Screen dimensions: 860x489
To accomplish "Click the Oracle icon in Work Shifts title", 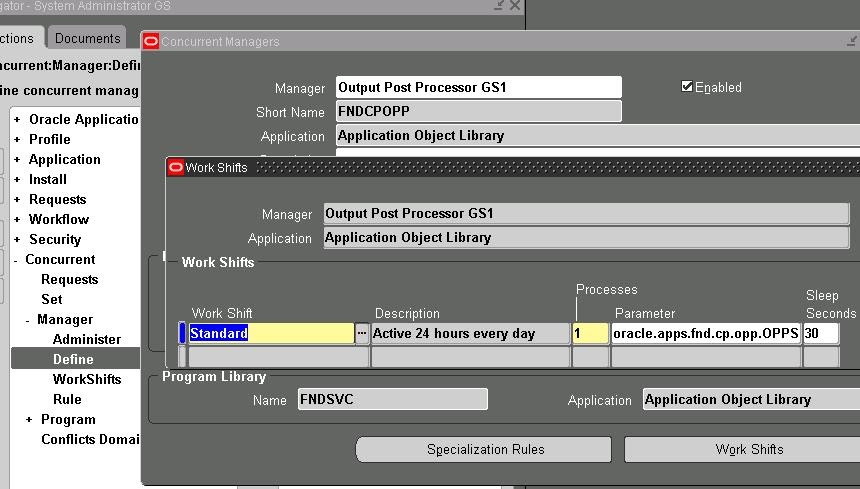I will pos(176,167).
